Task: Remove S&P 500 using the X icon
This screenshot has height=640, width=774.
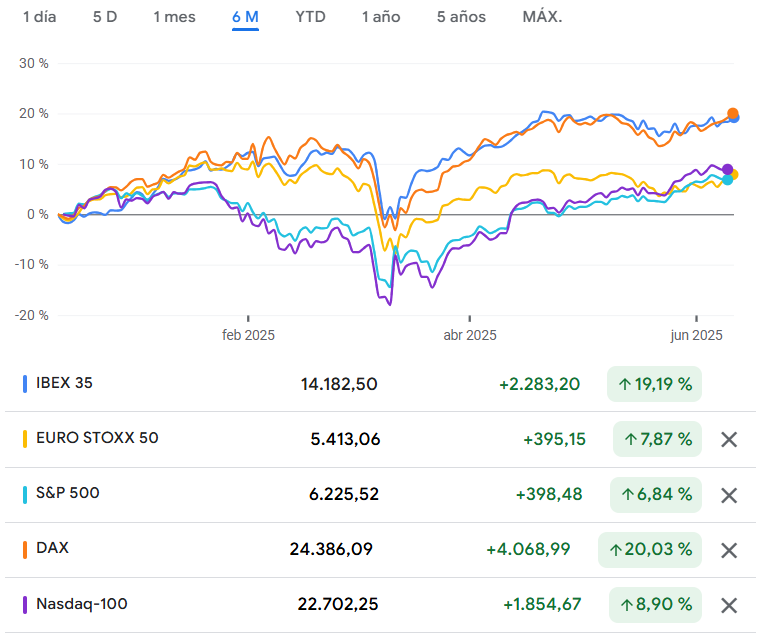Action: [x=729, y=494]
